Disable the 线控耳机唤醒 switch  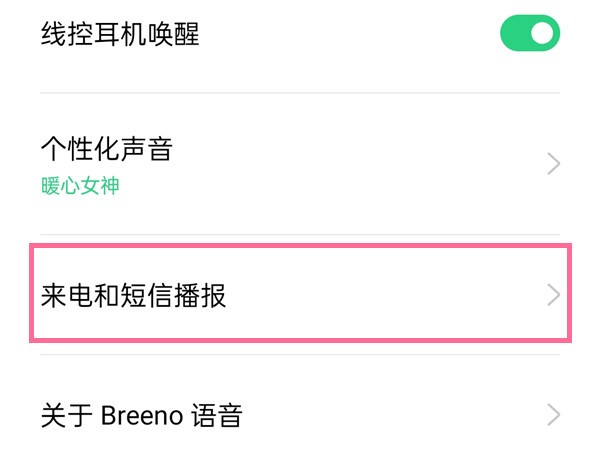[529, 35]
